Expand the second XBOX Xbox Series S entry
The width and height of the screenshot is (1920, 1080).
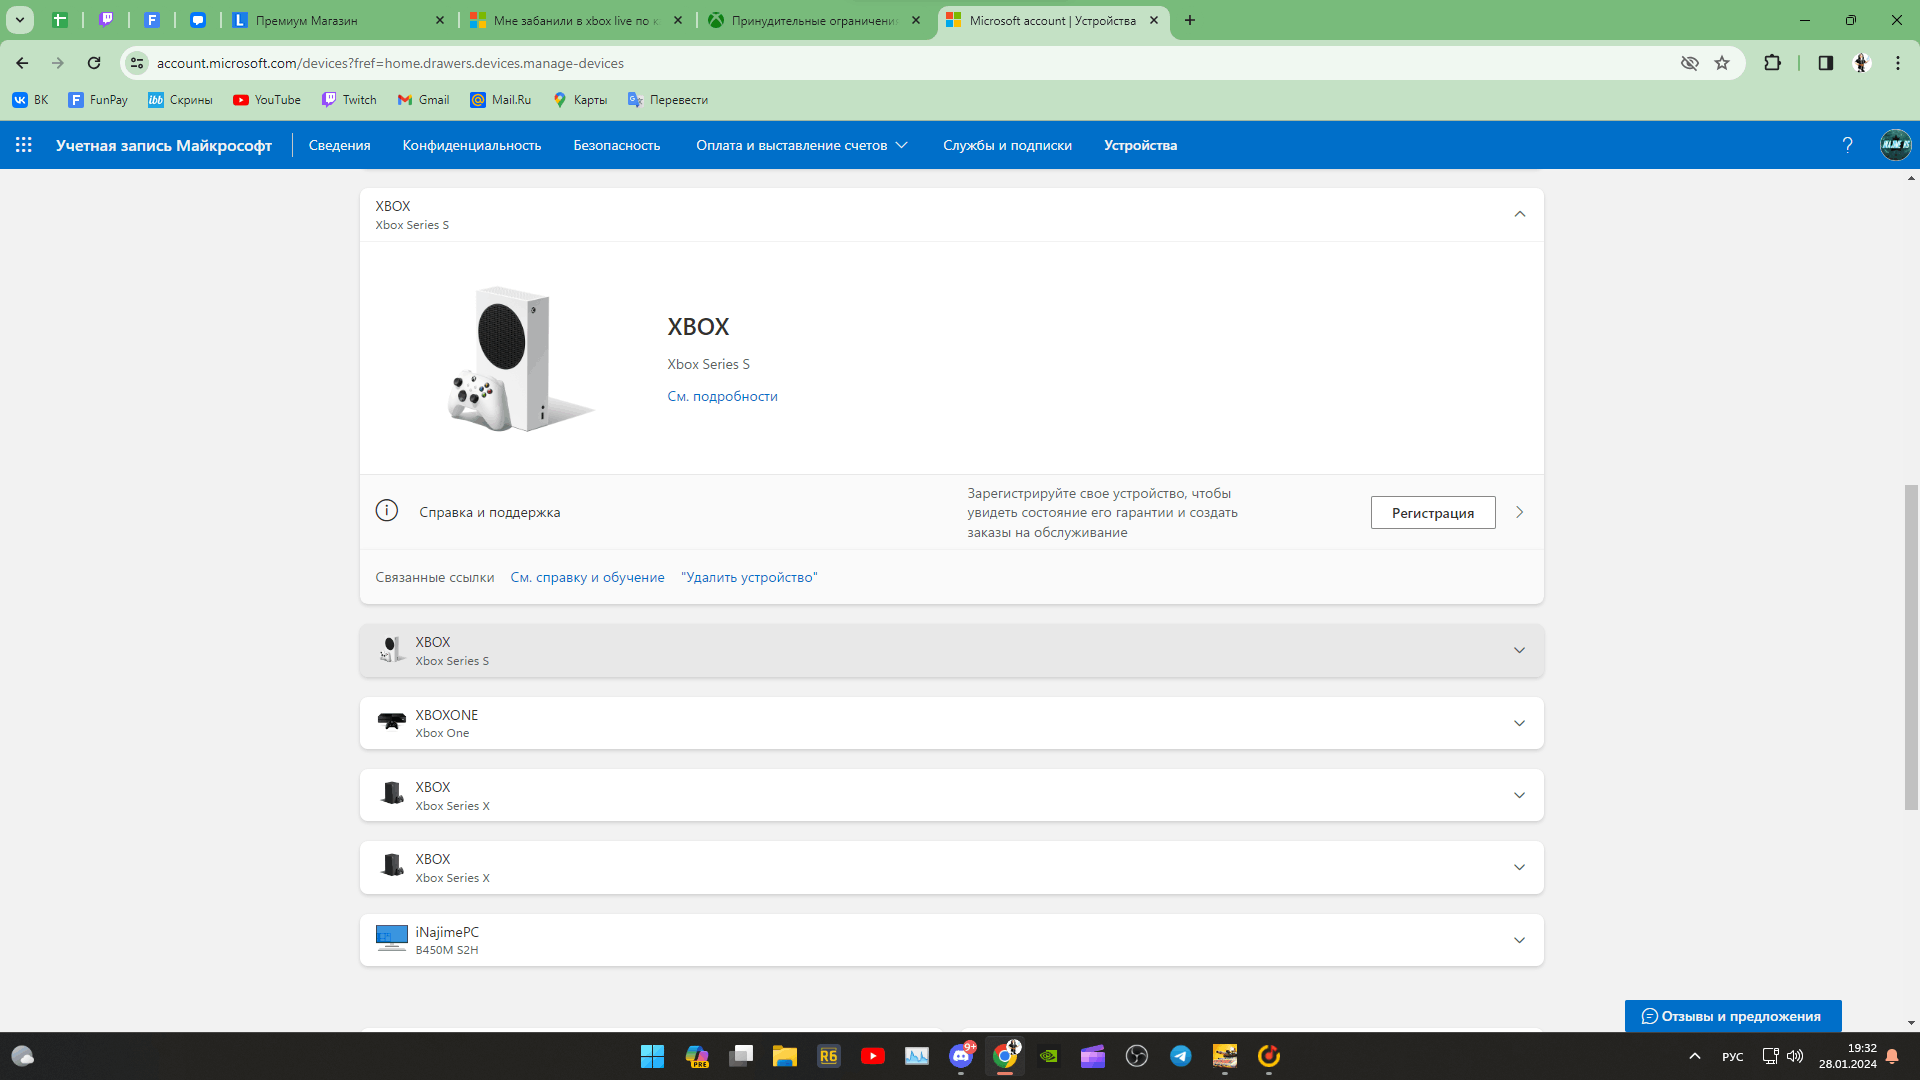click(1519, 649)
